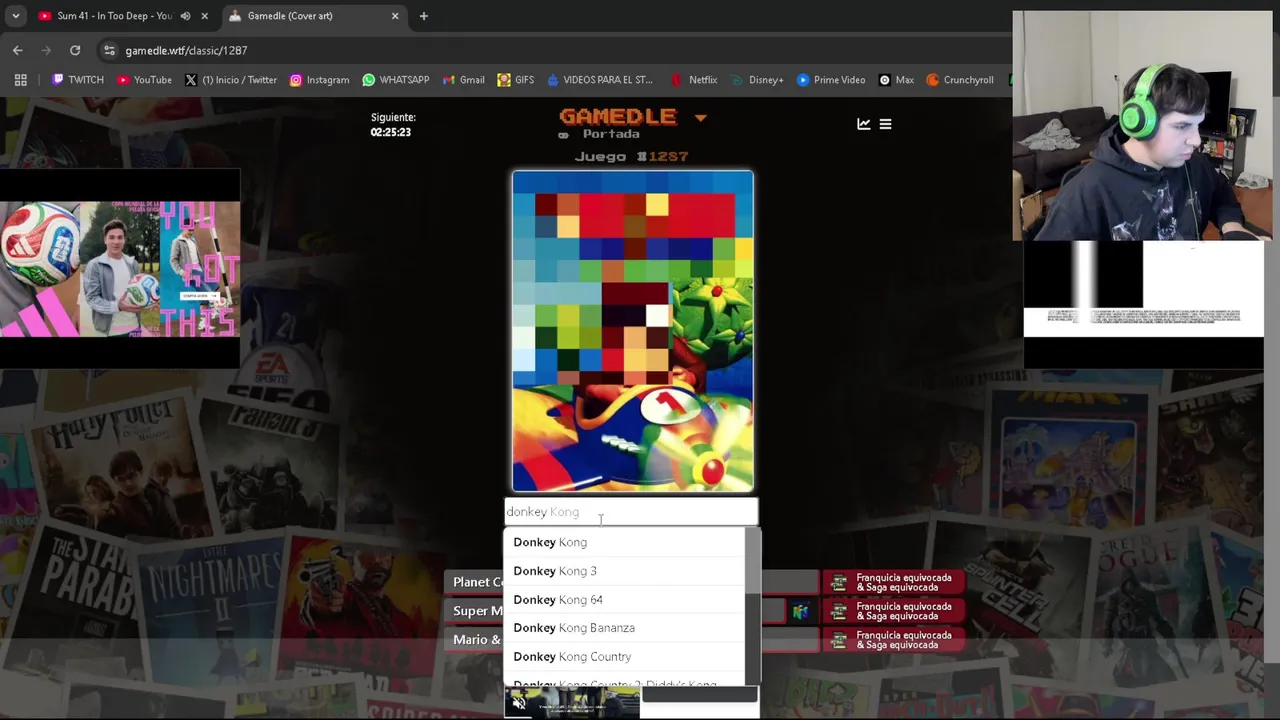Image resolution: width=1280 pixels, height=720 pixels.
Task: Click the pixelated cover art image
Action: tap(633, 331)
